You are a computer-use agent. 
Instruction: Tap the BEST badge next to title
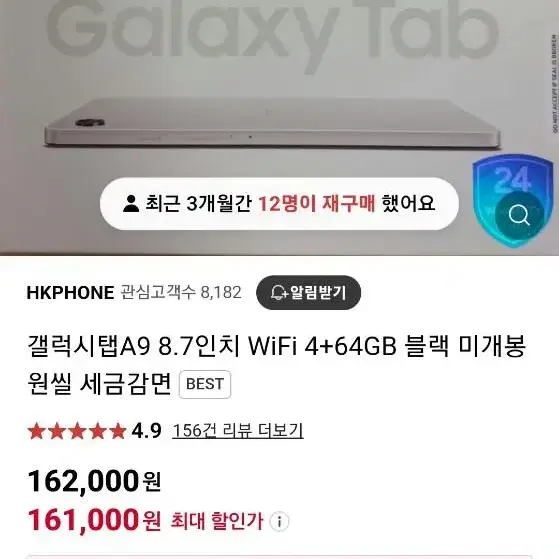[205, 384]
